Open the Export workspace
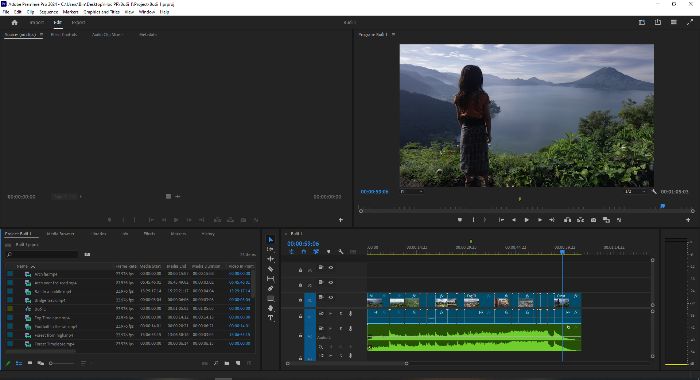This screenshot has width=700, height=380. tap(78, 22)
